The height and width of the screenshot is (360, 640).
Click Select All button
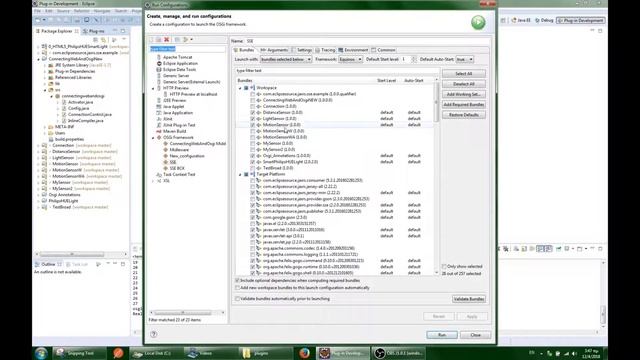pyautogui.click(x=464, y=74)
